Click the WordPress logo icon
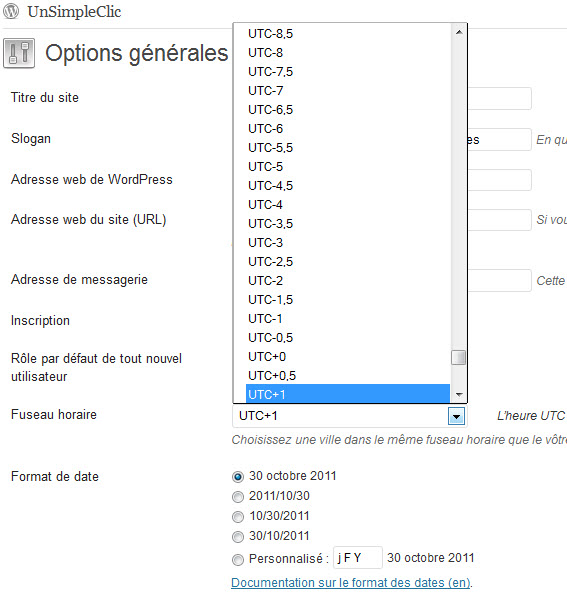The height and width of the screenshot is (607, 567). (x=11, y=11)
